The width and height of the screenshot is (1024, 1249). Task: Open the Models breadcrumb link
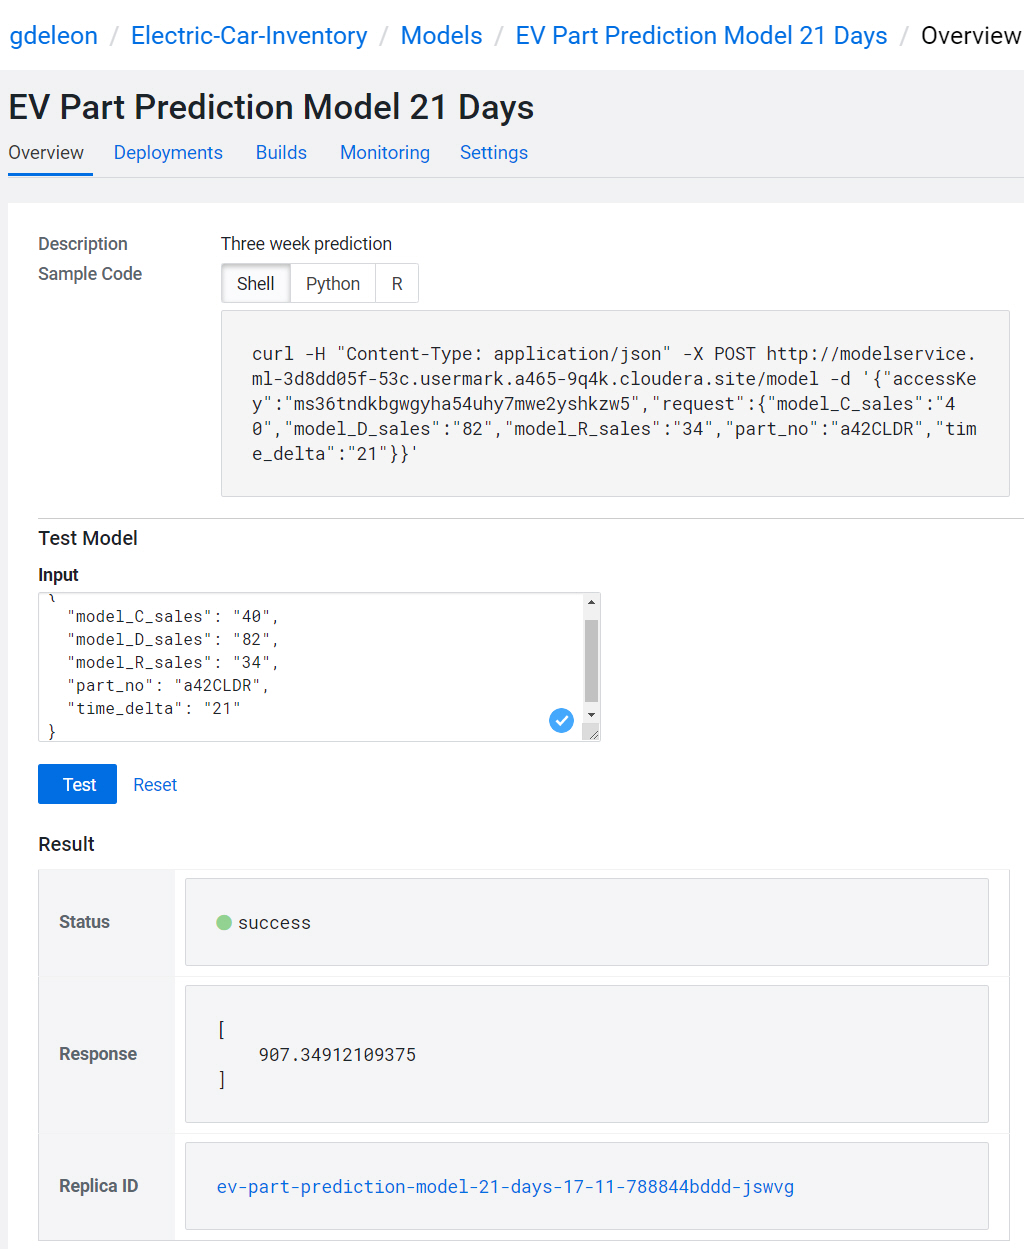(441, 36)
